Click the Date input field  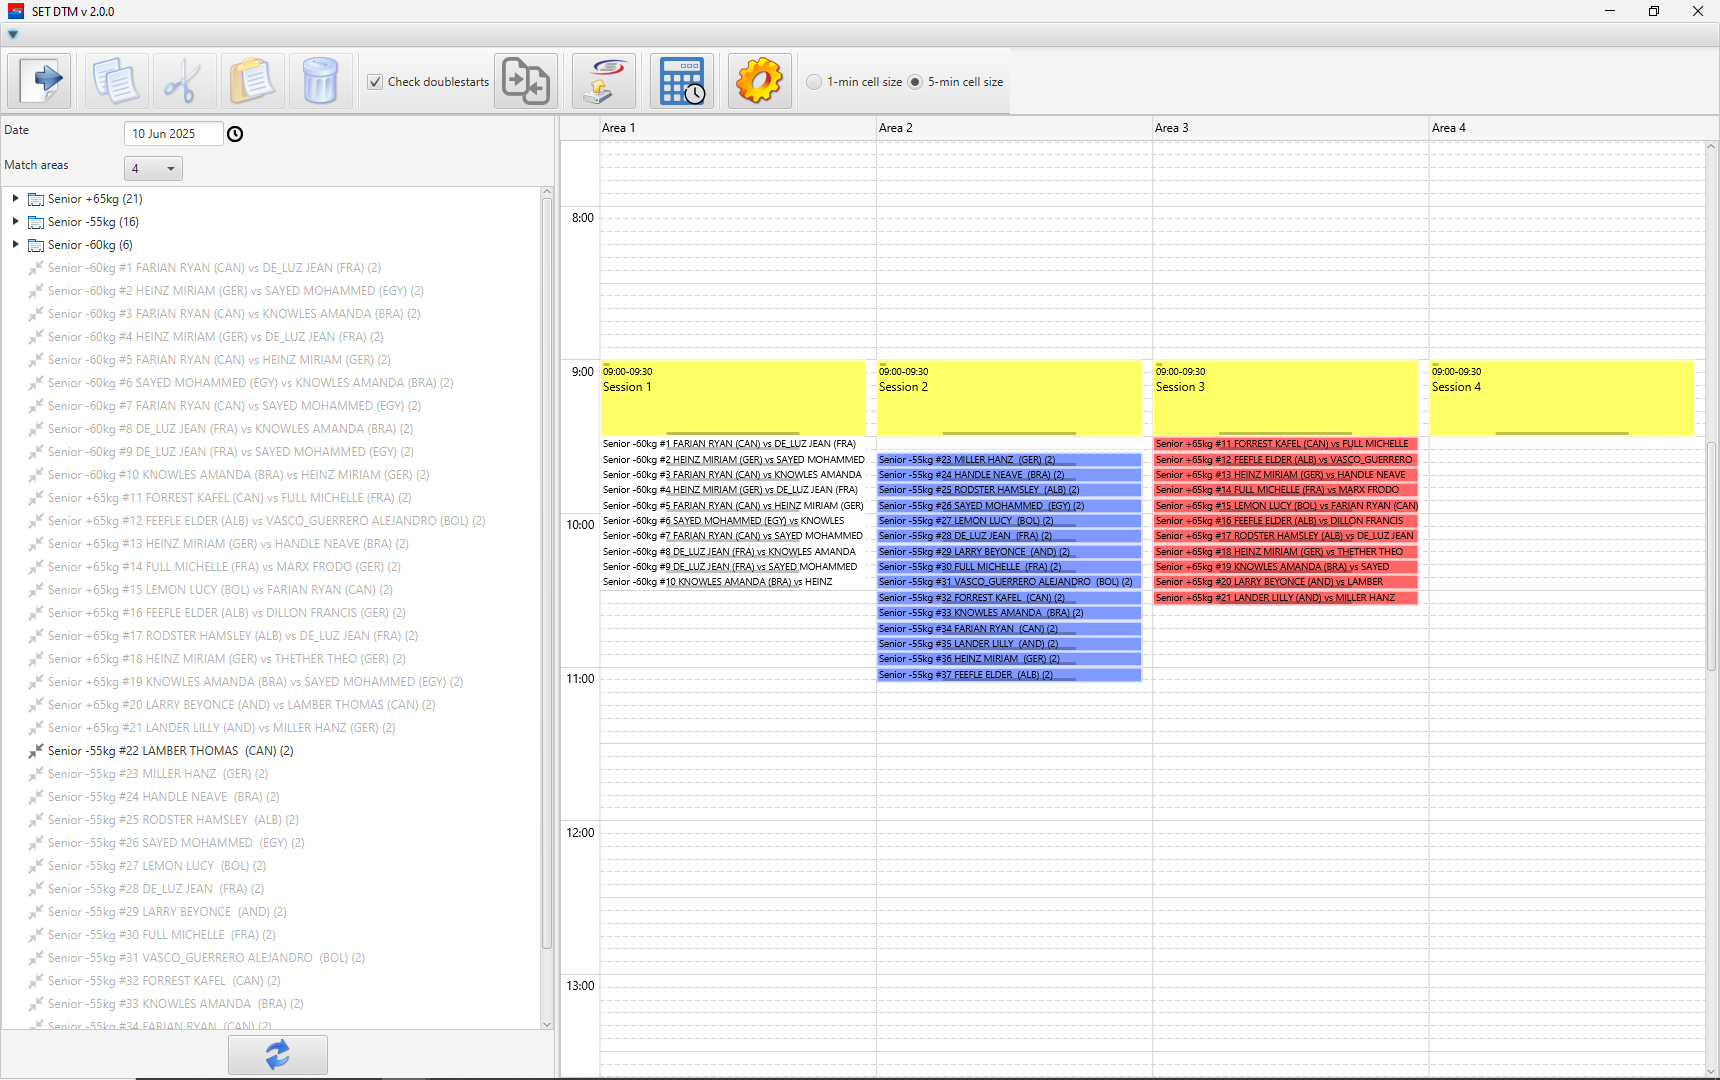(x=172, y=134)
